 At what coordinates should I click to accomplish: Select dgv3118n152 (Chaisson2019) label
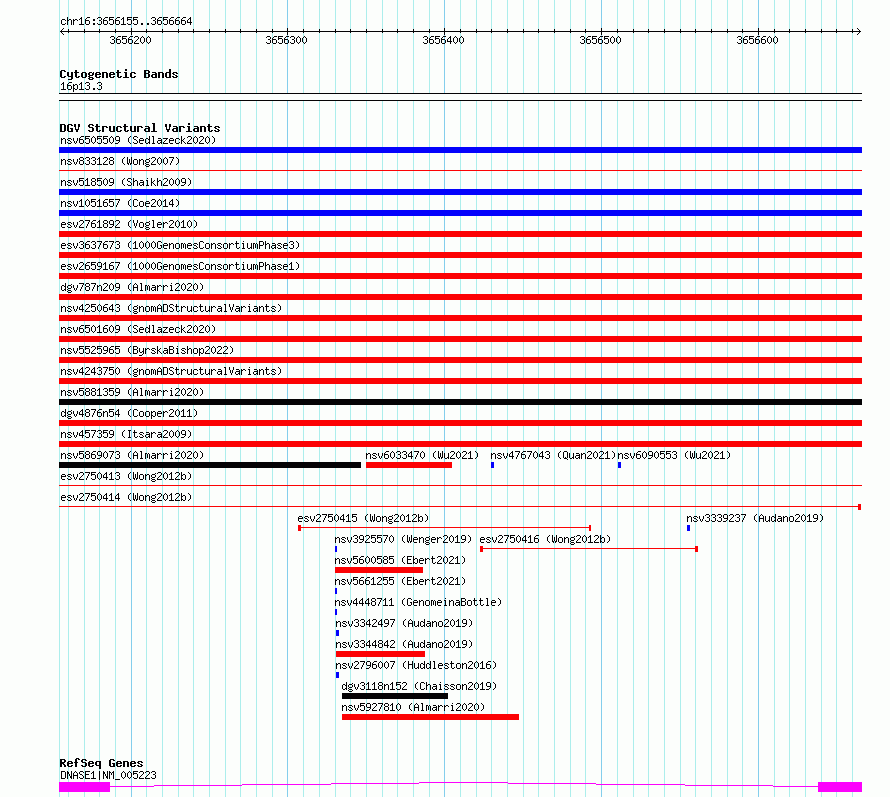point(419,686)
